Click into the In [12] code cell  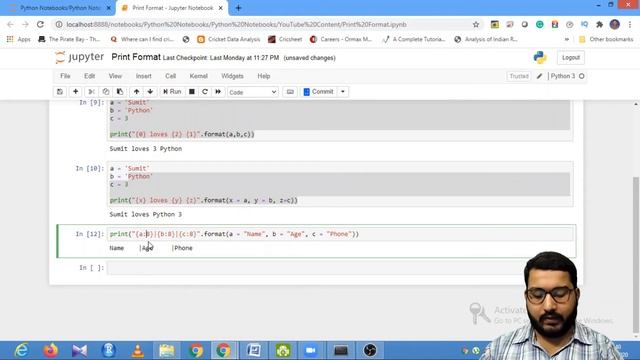(340, 234)
